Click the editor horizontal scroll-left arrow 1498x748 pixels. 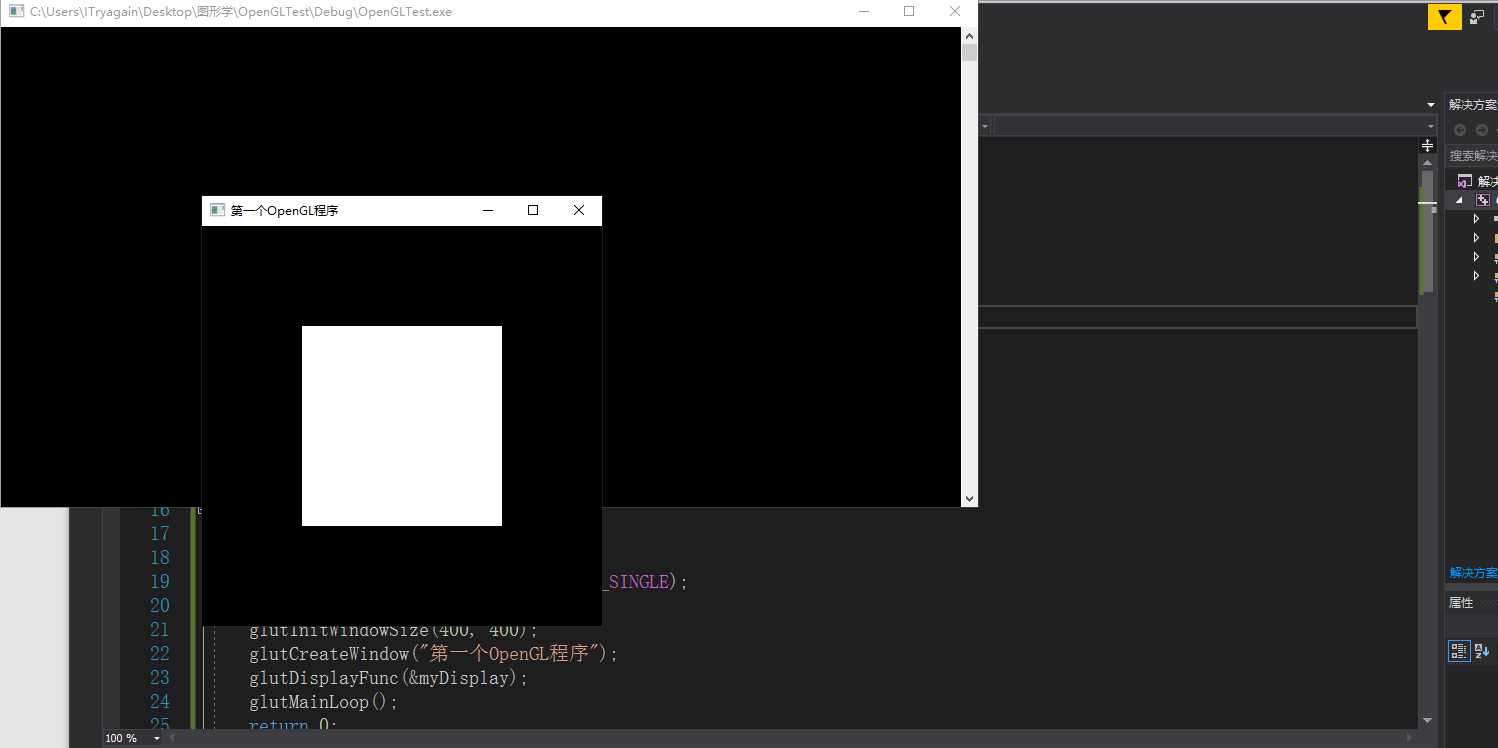tap(173, 738)
